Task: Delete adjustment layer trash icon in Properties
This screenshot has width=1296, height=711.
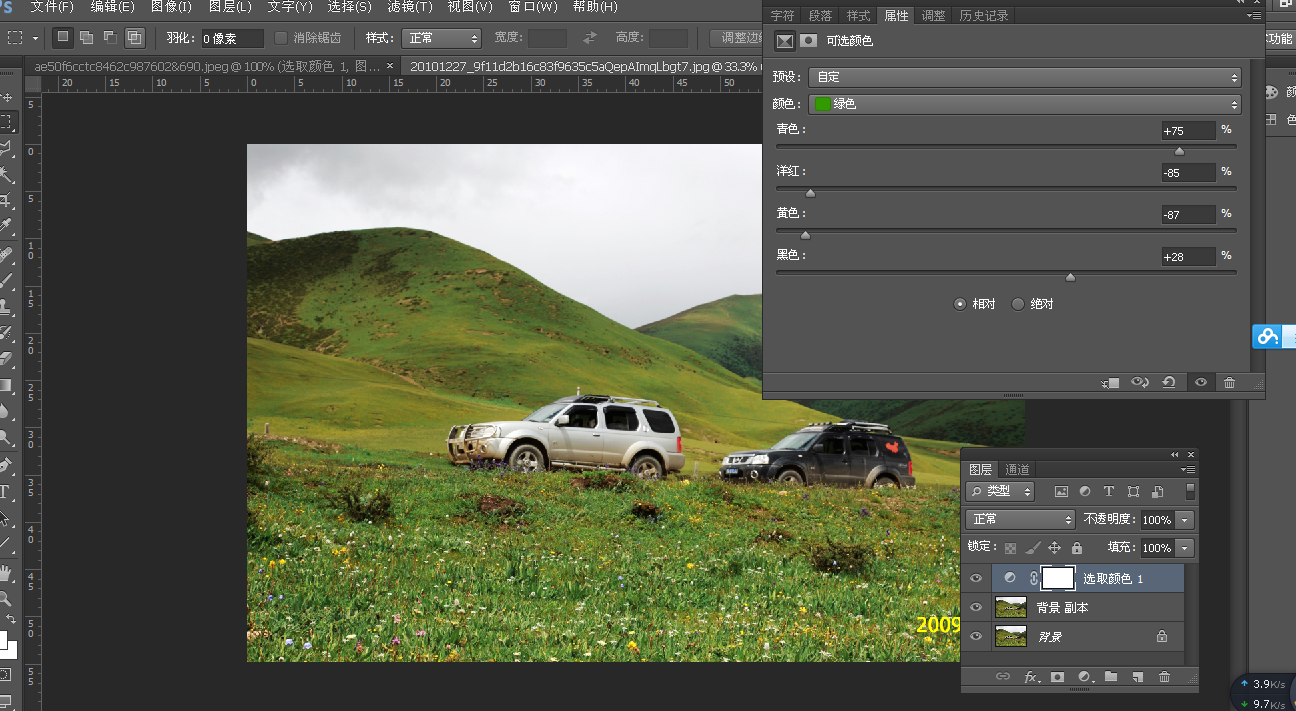Action: point(1229,383)
